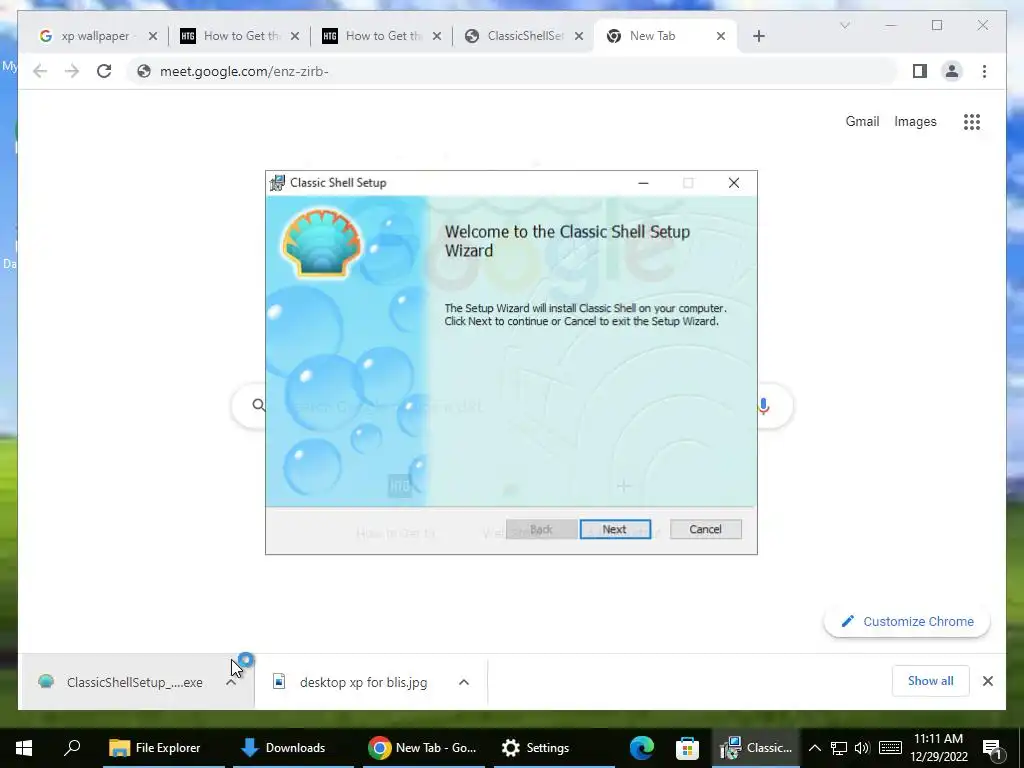Open Settings from taskbar
1024x768 pixels.
554,748
